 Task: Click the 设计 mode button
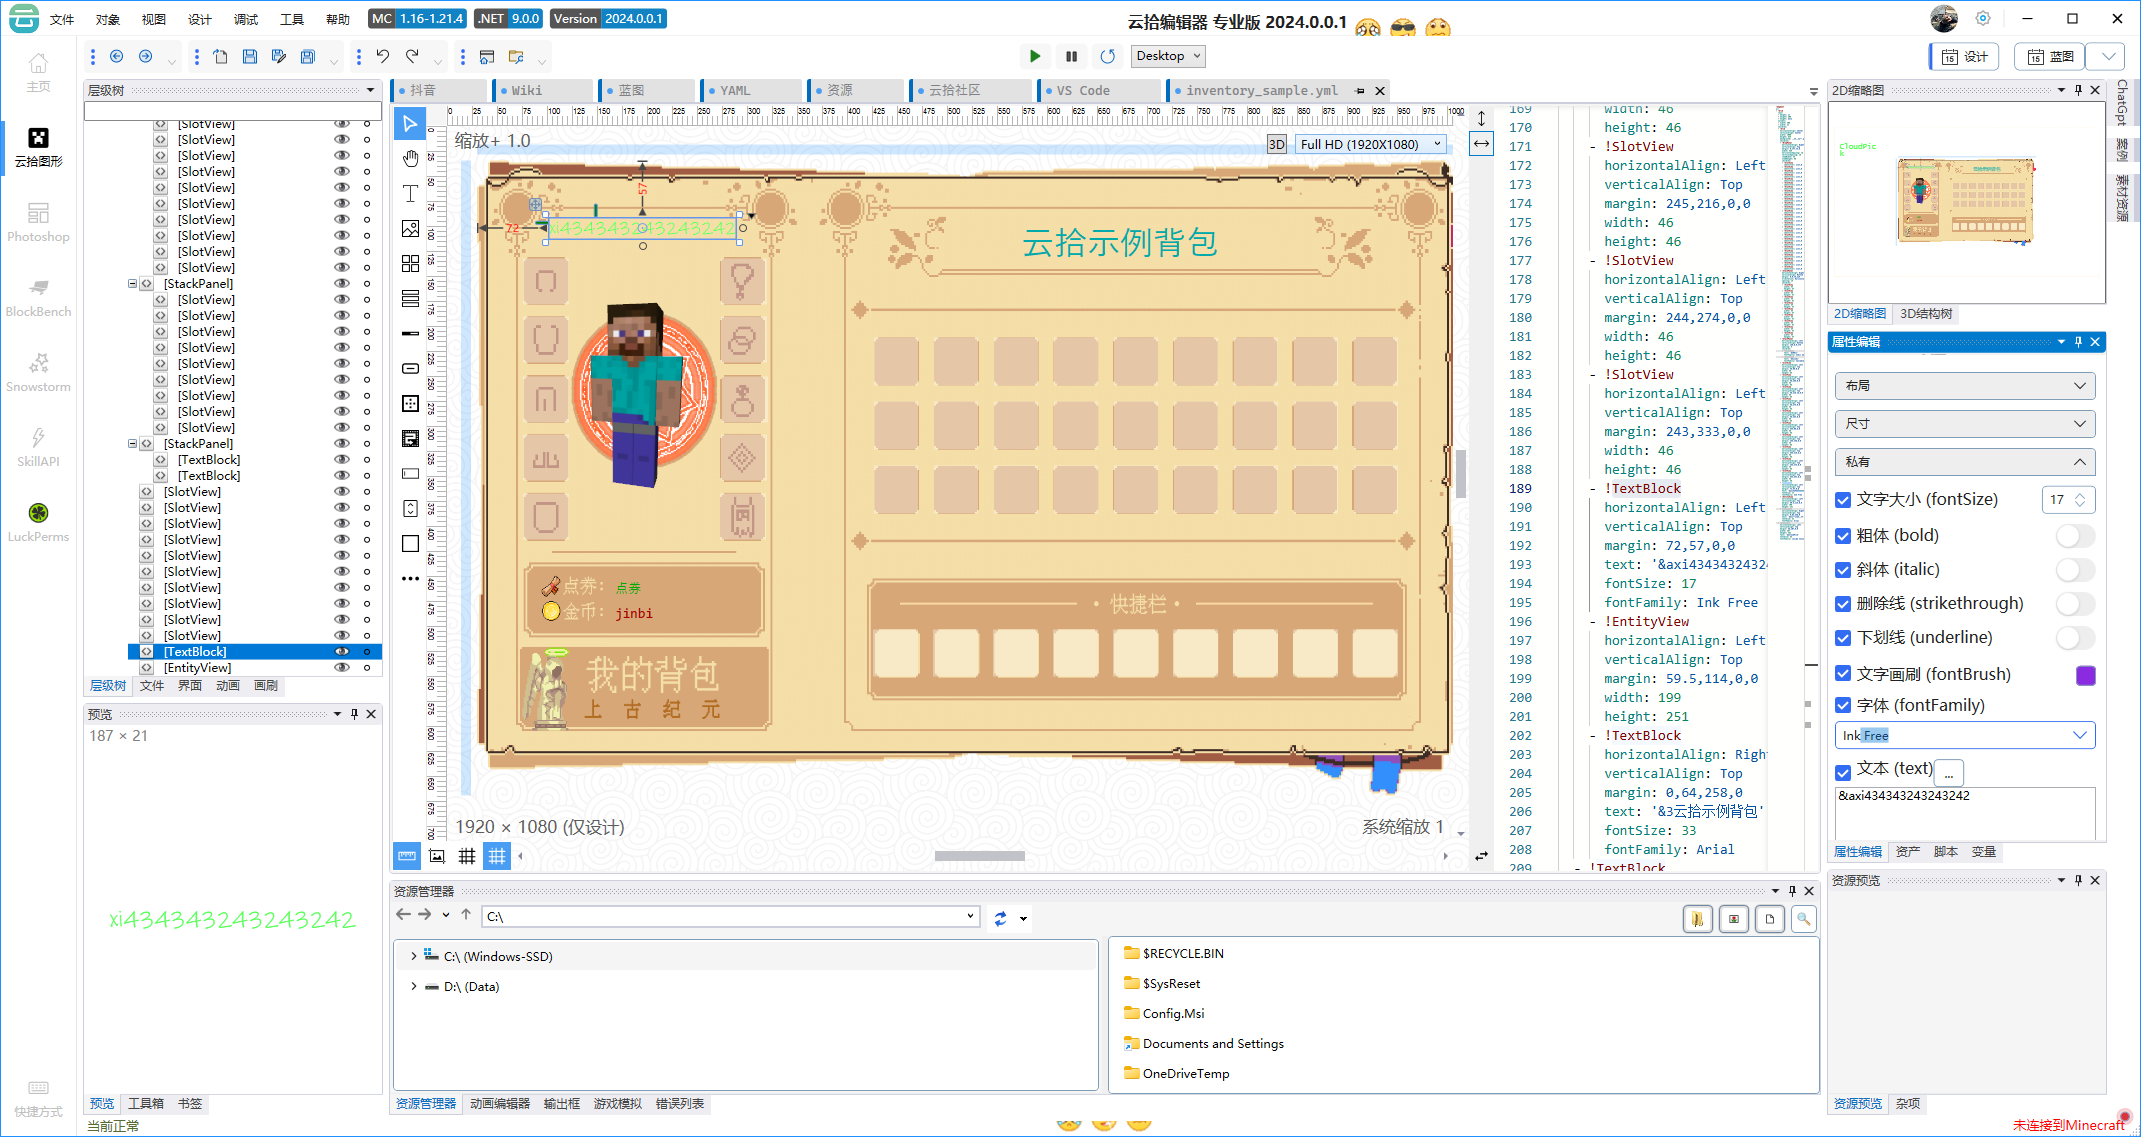pyautogui.click(x=1964, y=57)
